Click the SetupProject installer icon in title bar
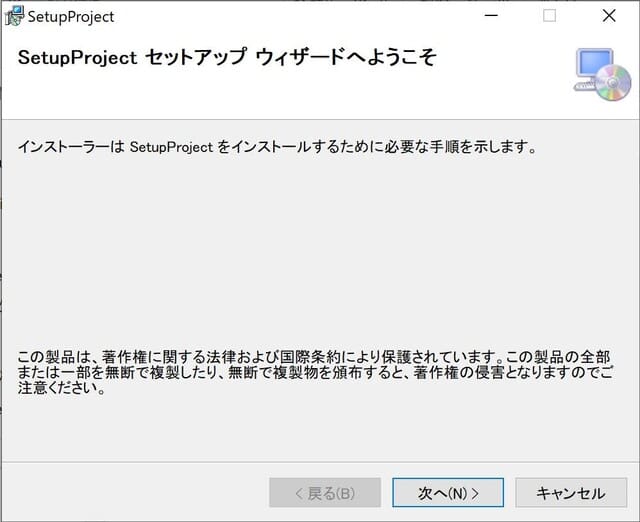The width and height of the screenshot is (640, 522). click(x=14, y=16)
